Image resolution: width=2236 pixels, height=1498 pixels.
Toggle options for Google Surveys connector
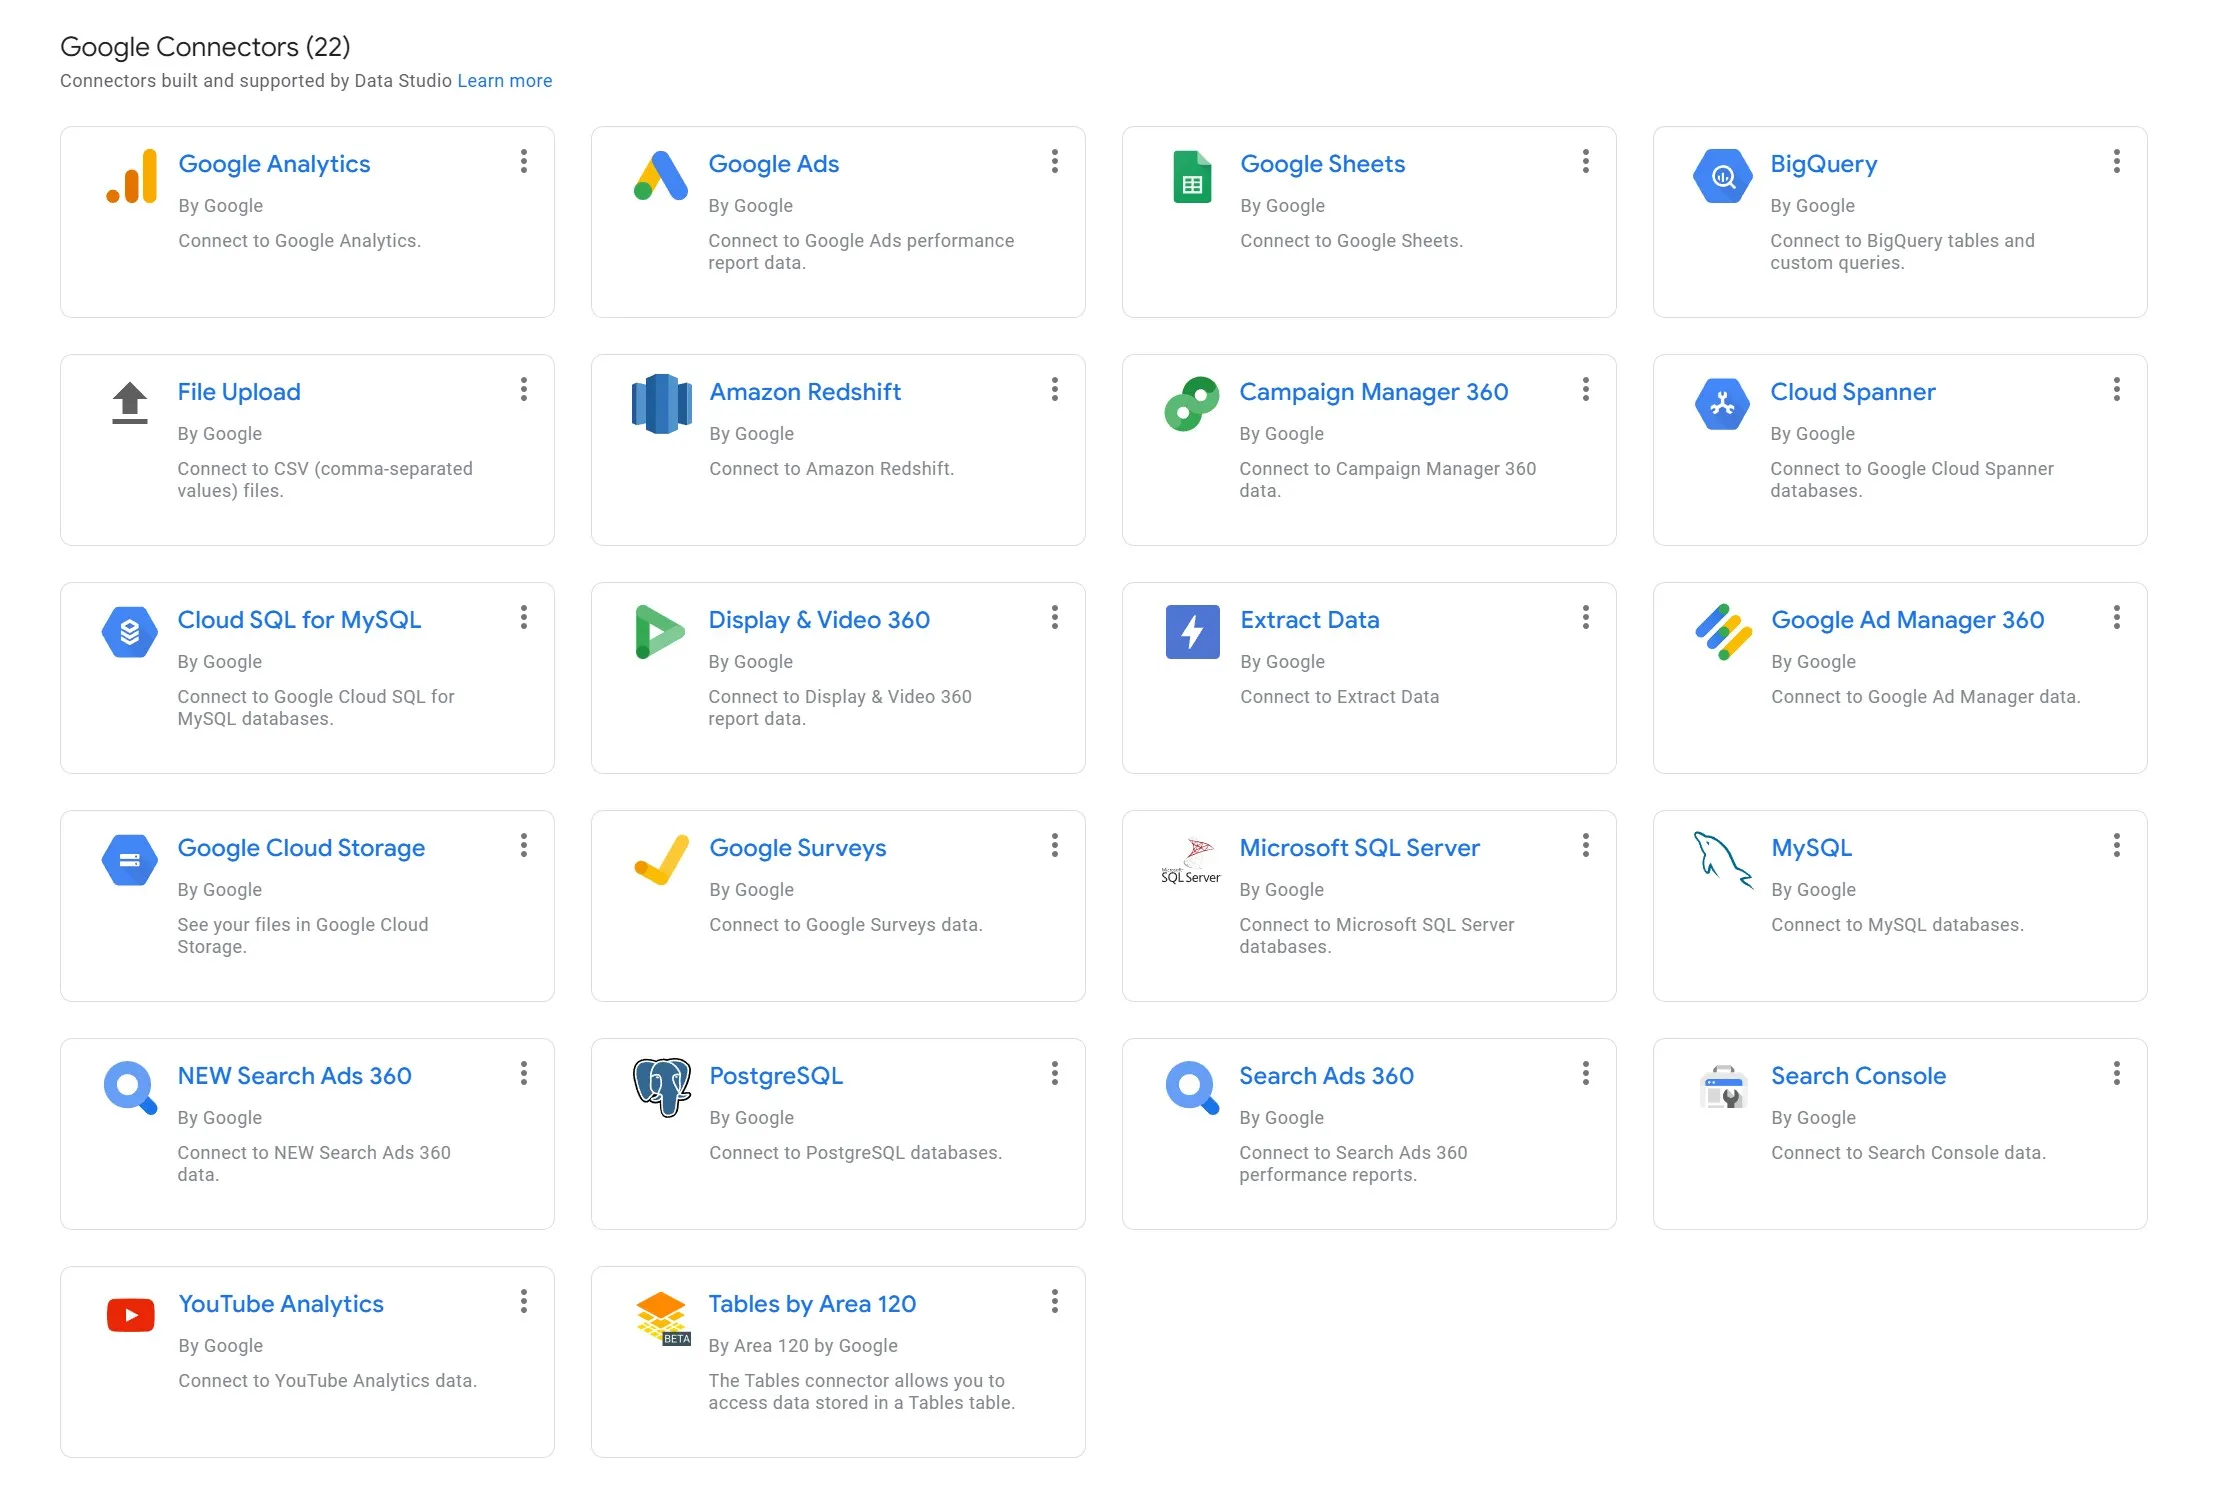tap(1054, 846)
